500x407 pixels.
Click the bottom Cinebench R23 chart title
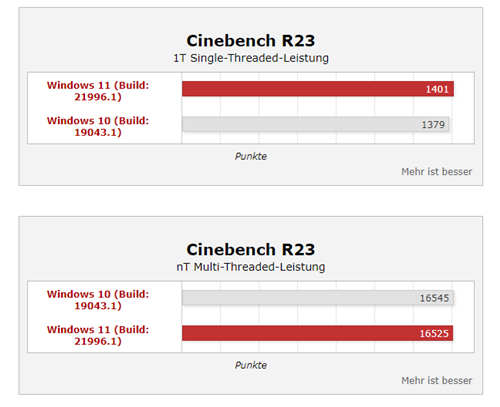(251, 250)
